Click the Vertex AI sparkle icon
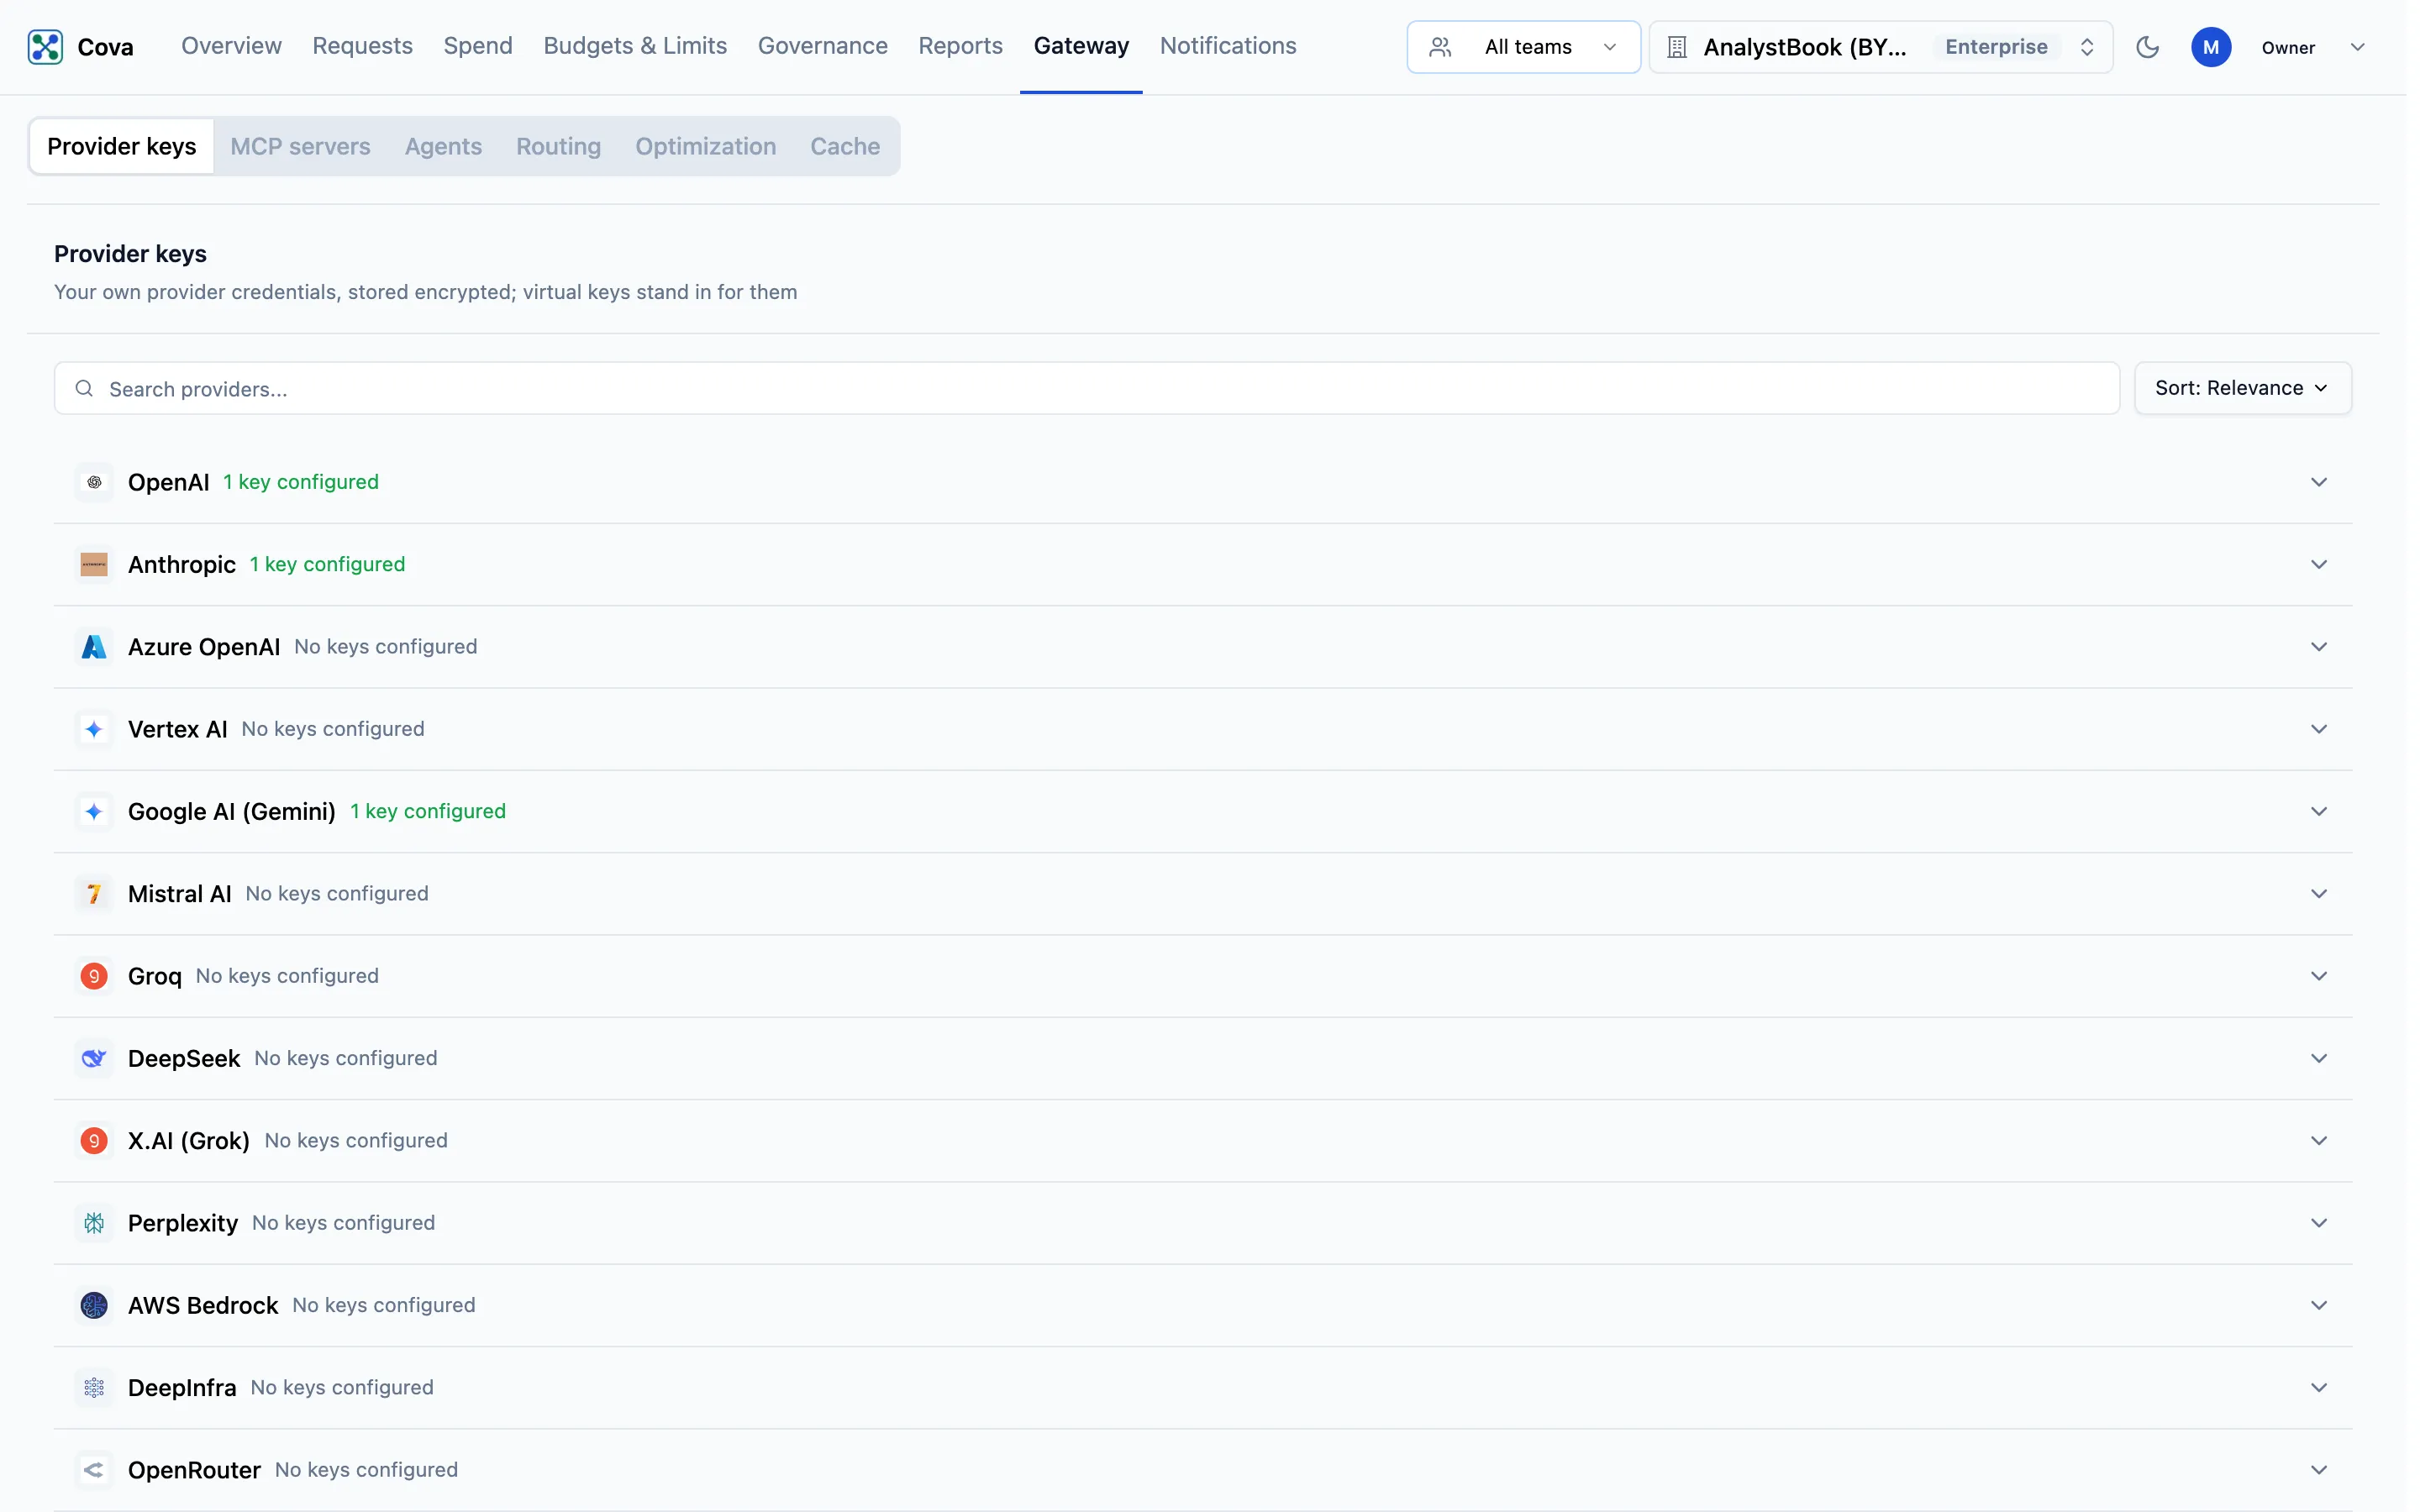 coord(94,729)
